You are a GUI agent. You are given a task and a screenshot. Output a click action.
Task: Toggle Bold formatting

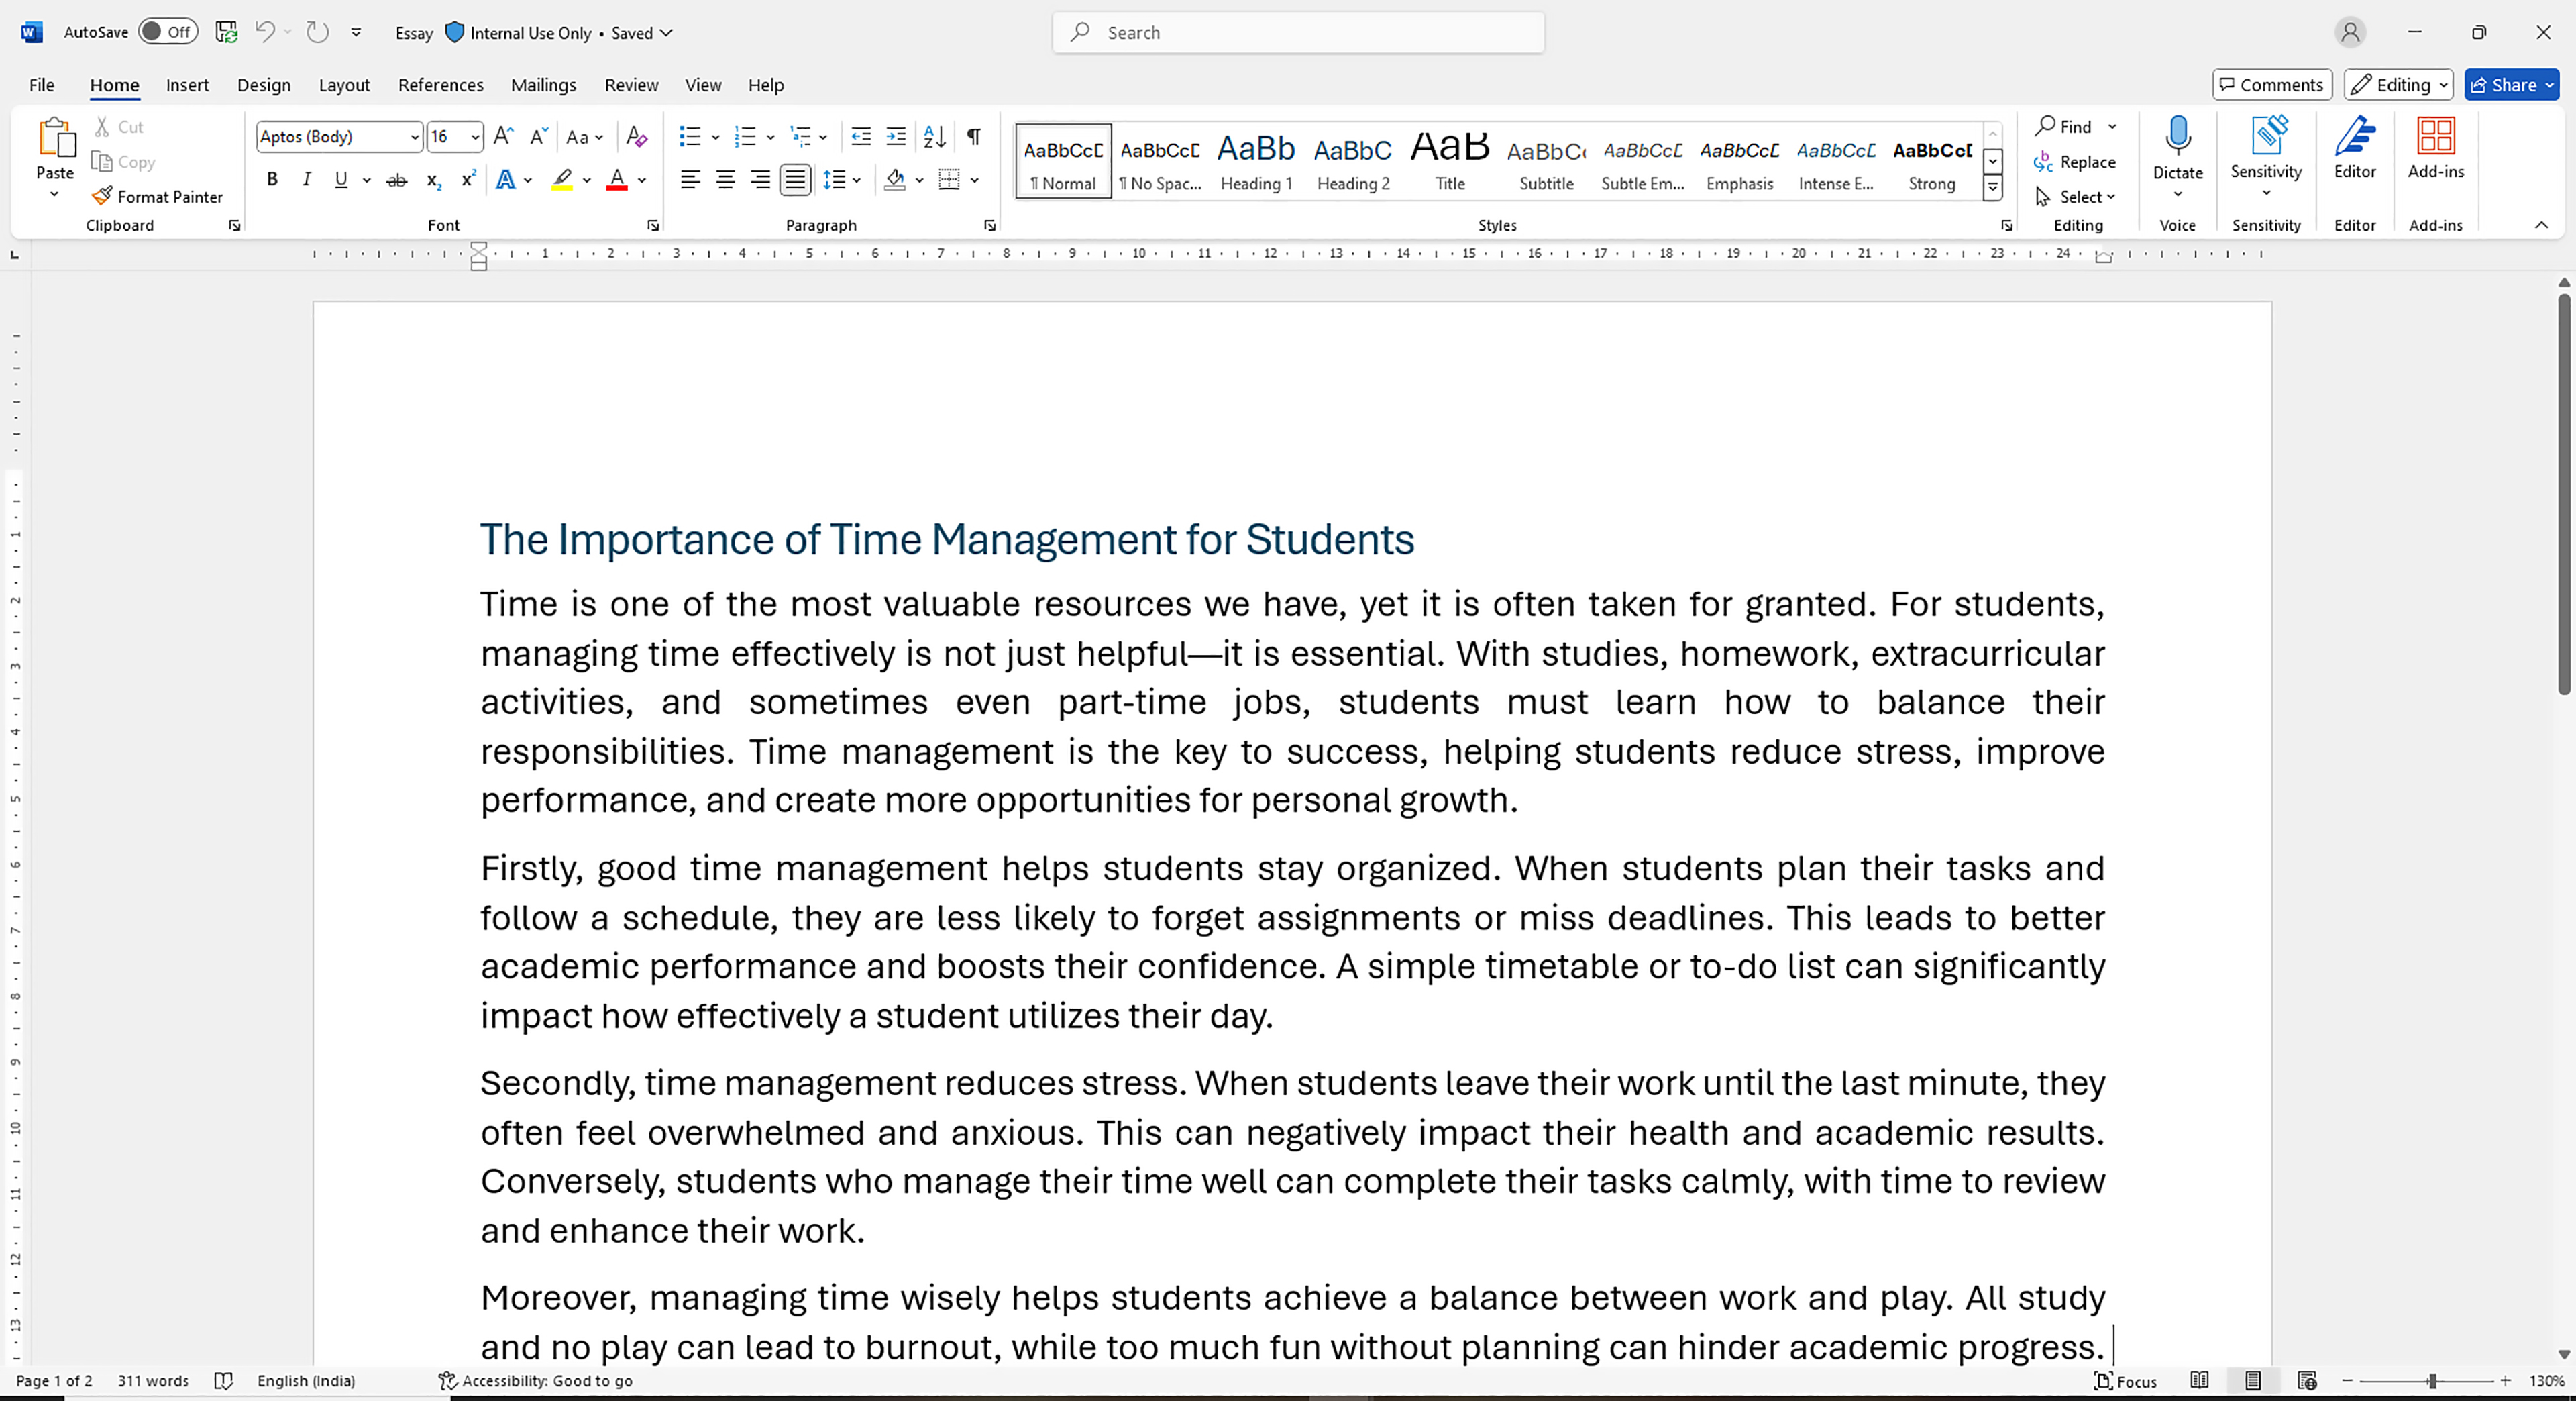coord(272,180)
